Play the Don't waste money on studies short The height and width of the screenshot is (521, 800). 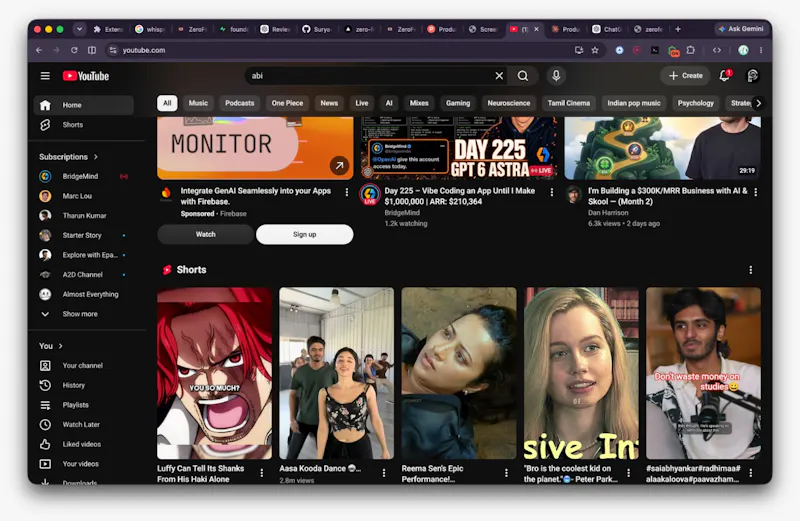[x=703, y=373]
